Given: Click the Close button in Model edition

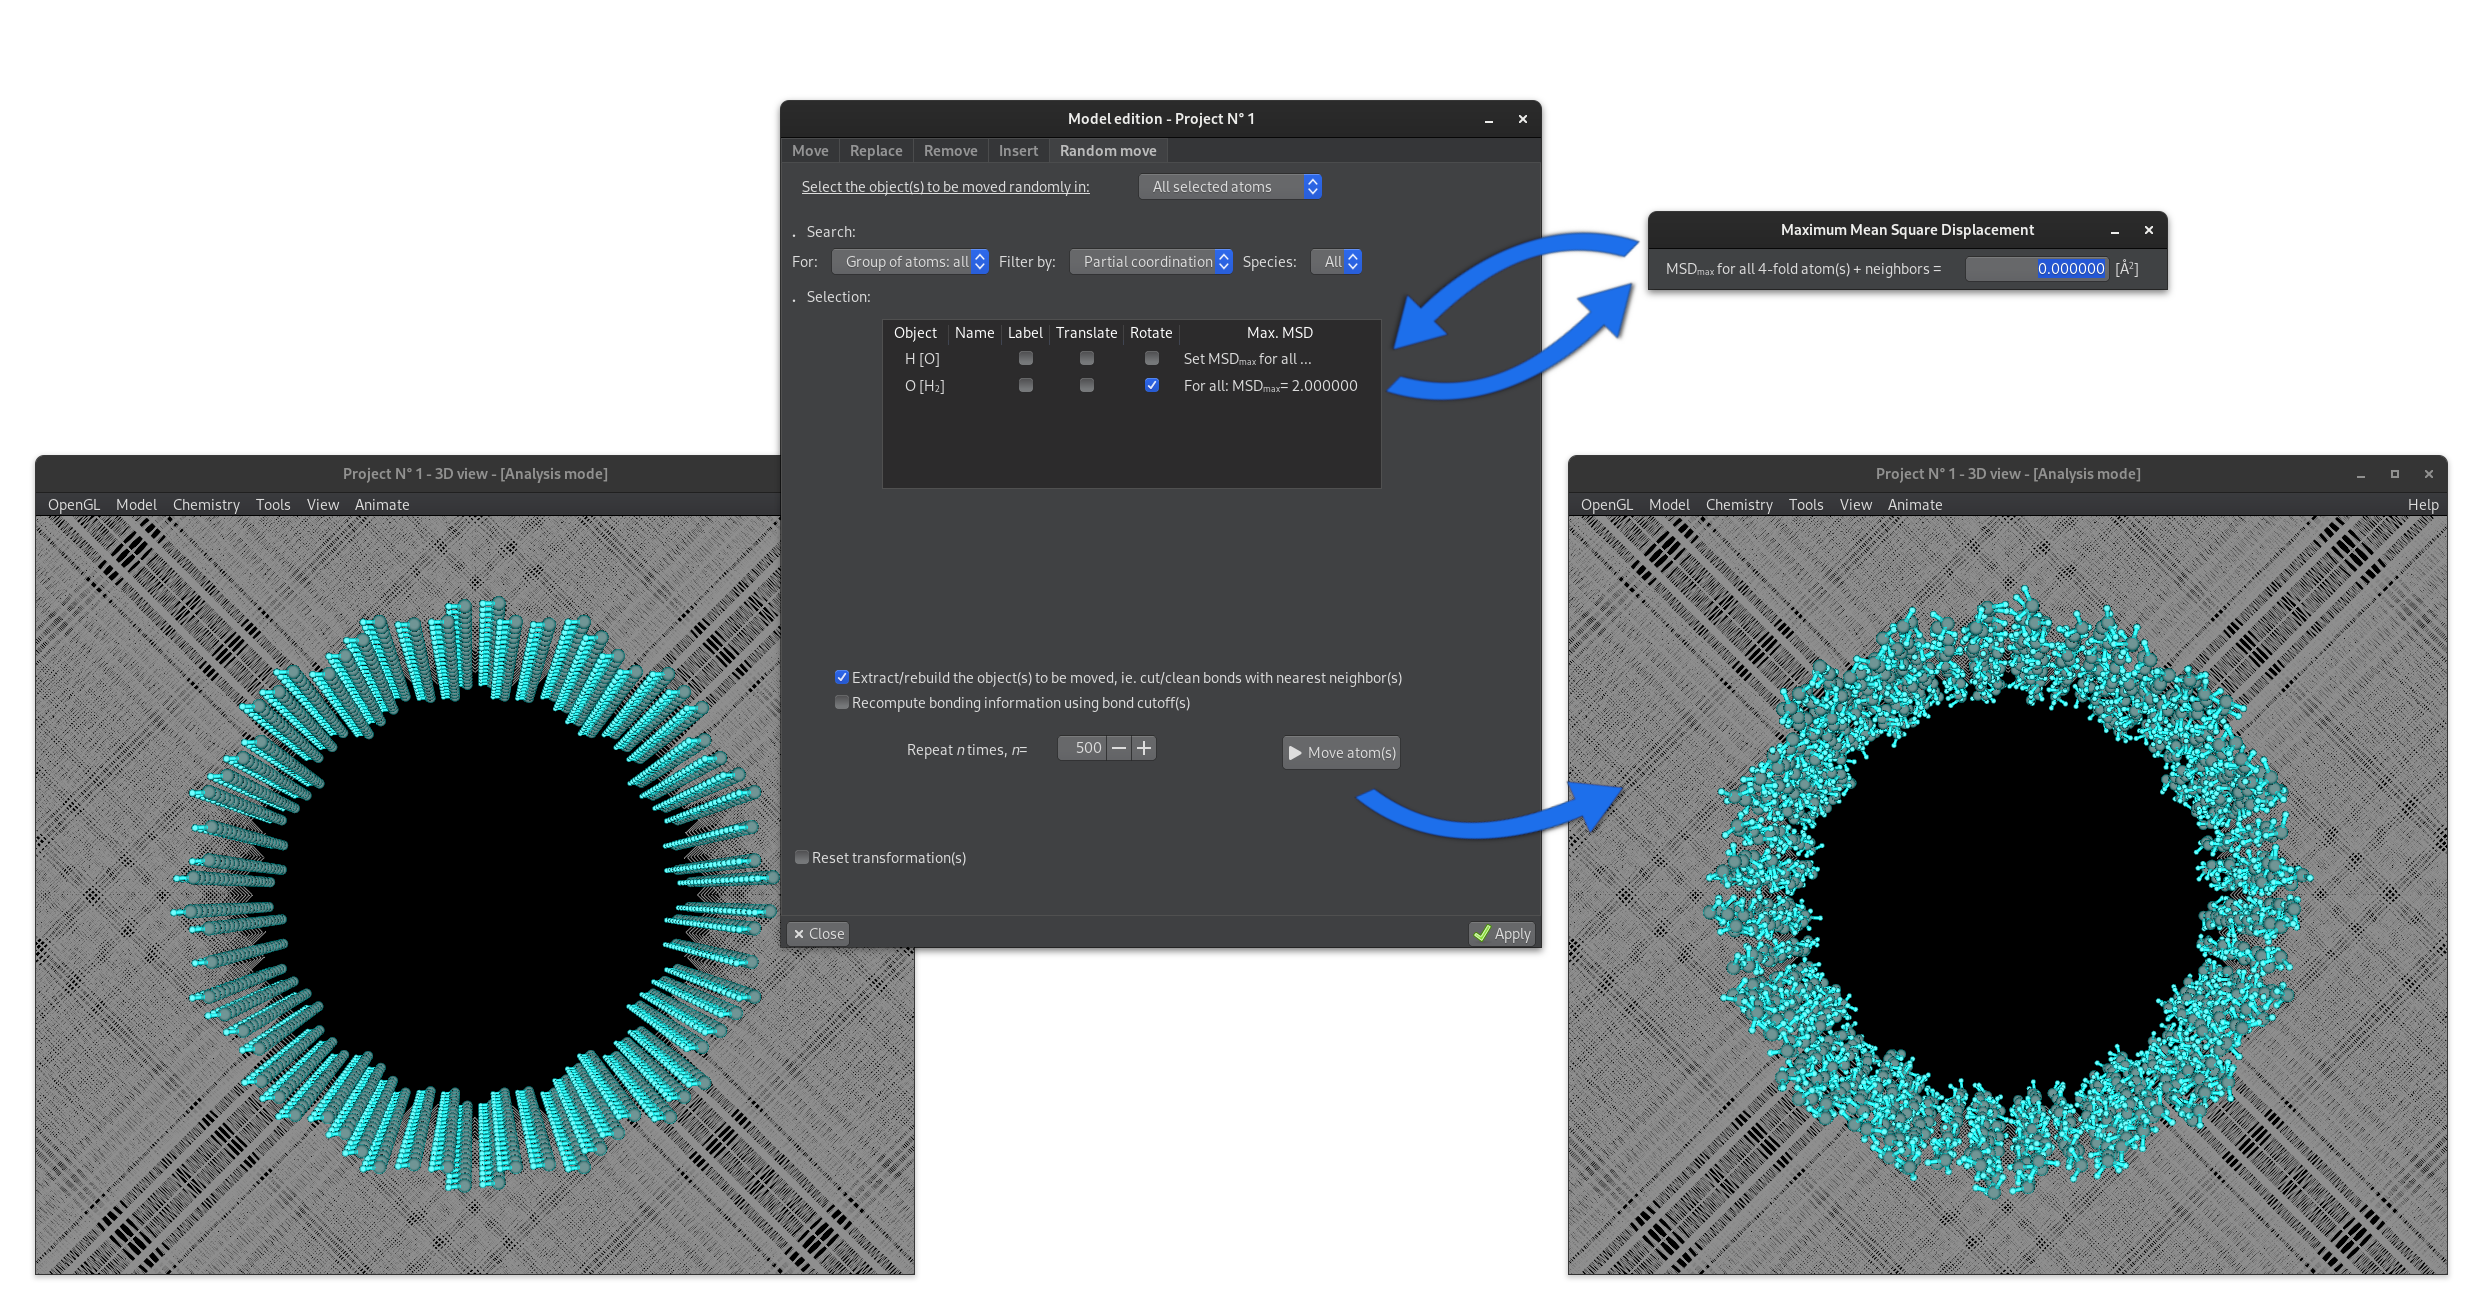Looking at the screenshot, I should coord(818,933).
